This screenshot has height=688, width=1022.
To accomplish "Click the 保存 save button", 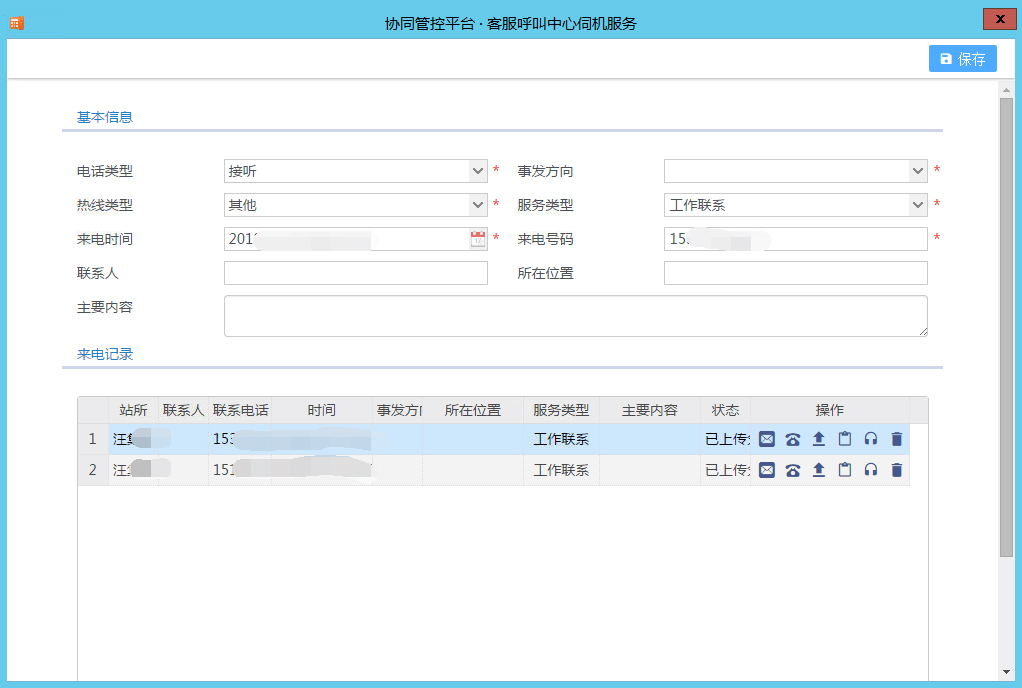I will pos(962,59).
